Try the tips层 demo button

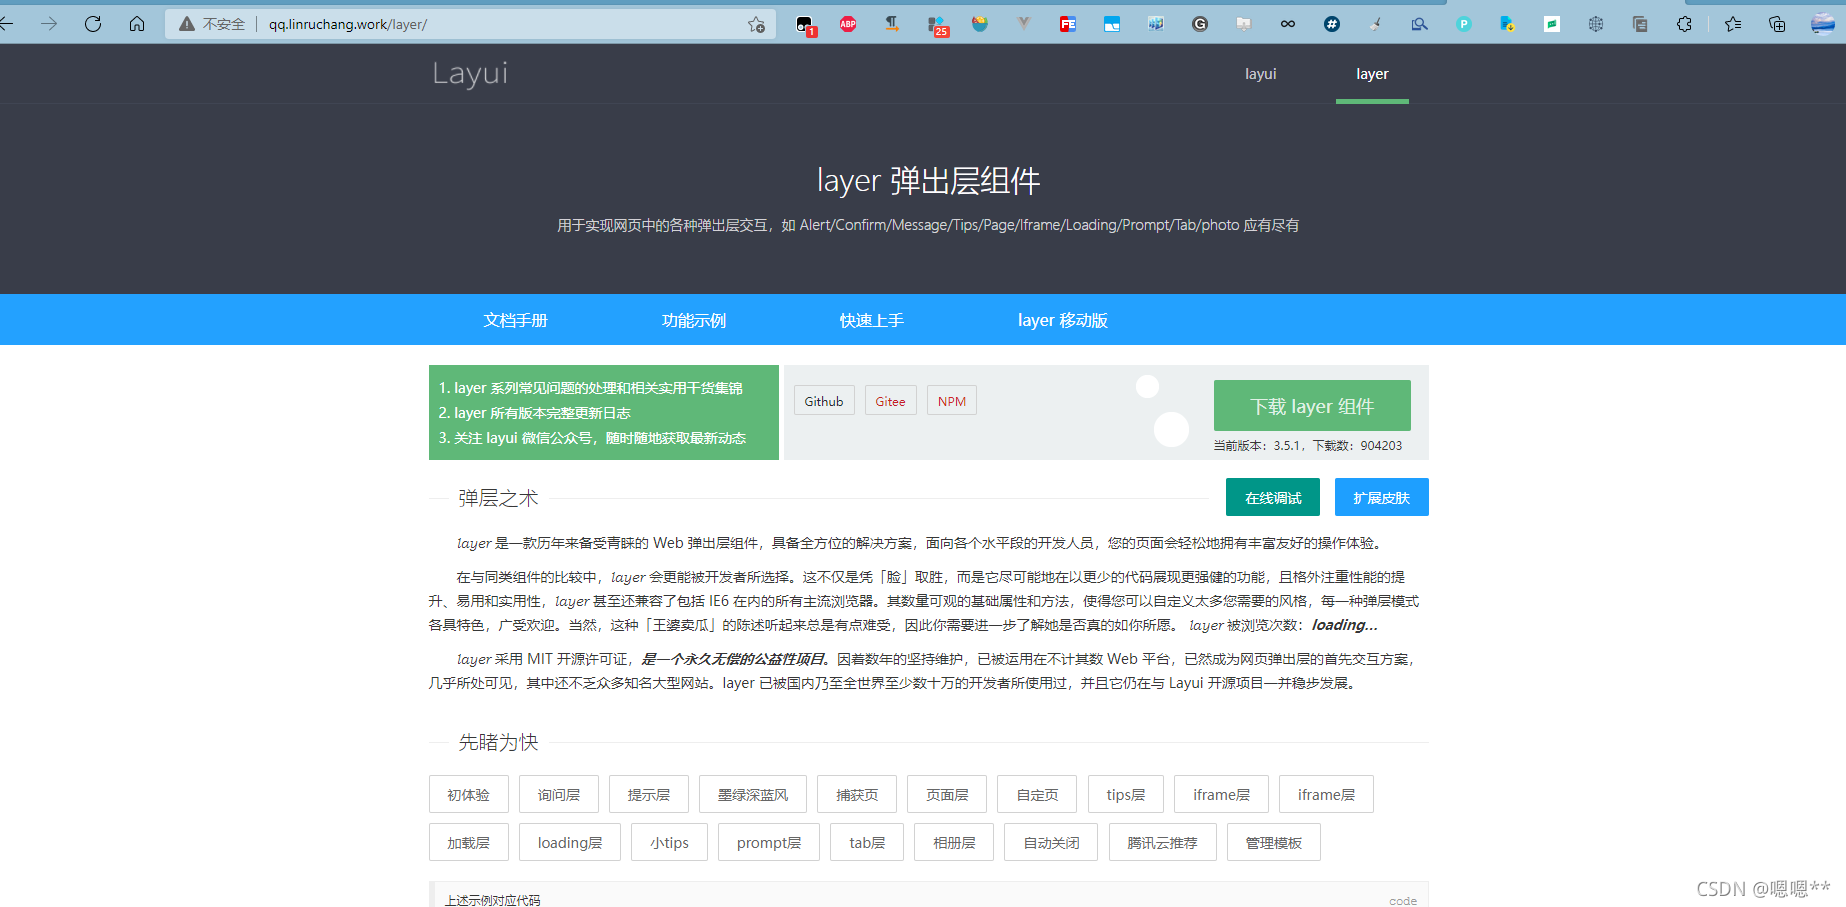pyautogui.click(x=1126, y=794)
